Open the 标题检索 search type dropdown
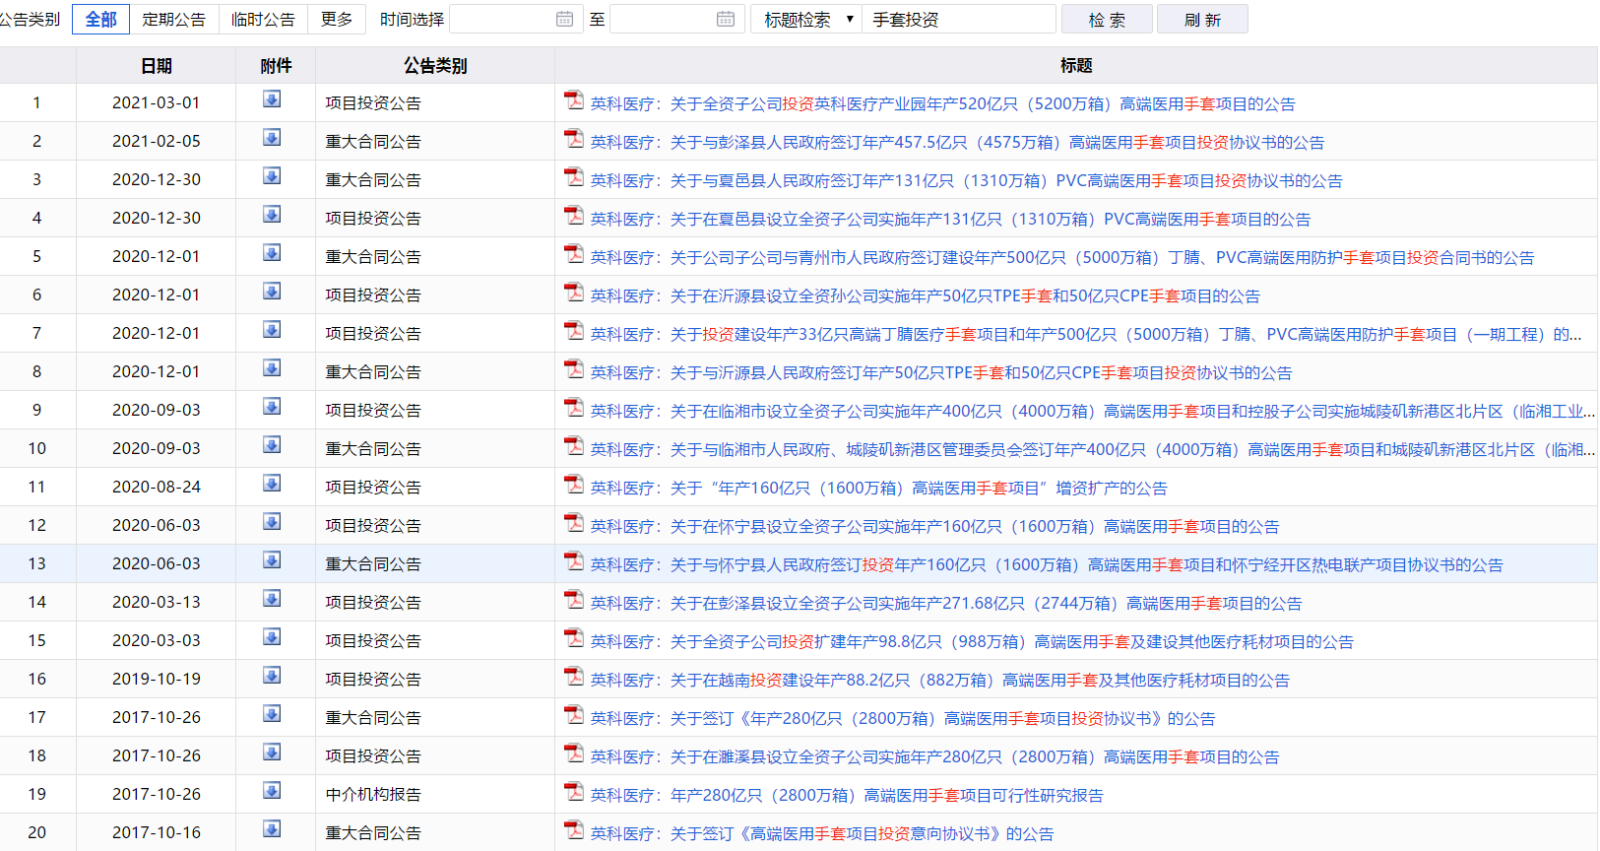Image resolution: width=1600 pixels, height=851 pixels. (x=806, y=19)
